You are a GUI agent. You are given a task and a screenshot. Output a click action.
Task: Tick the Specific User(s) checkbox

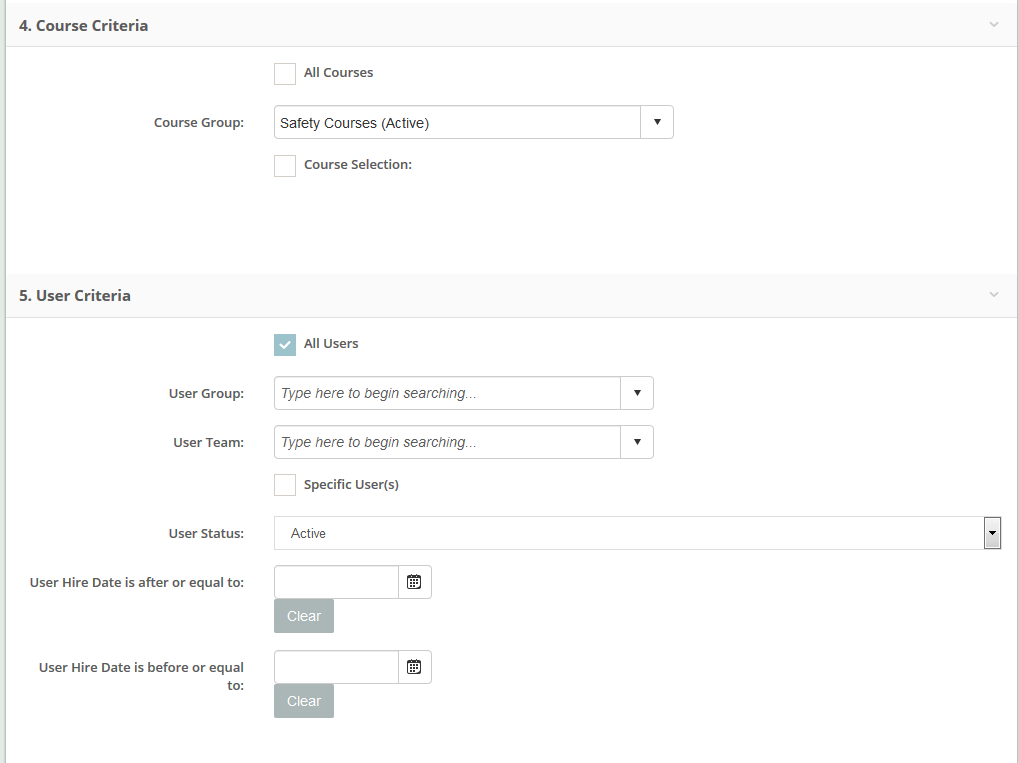coord(285,485)
